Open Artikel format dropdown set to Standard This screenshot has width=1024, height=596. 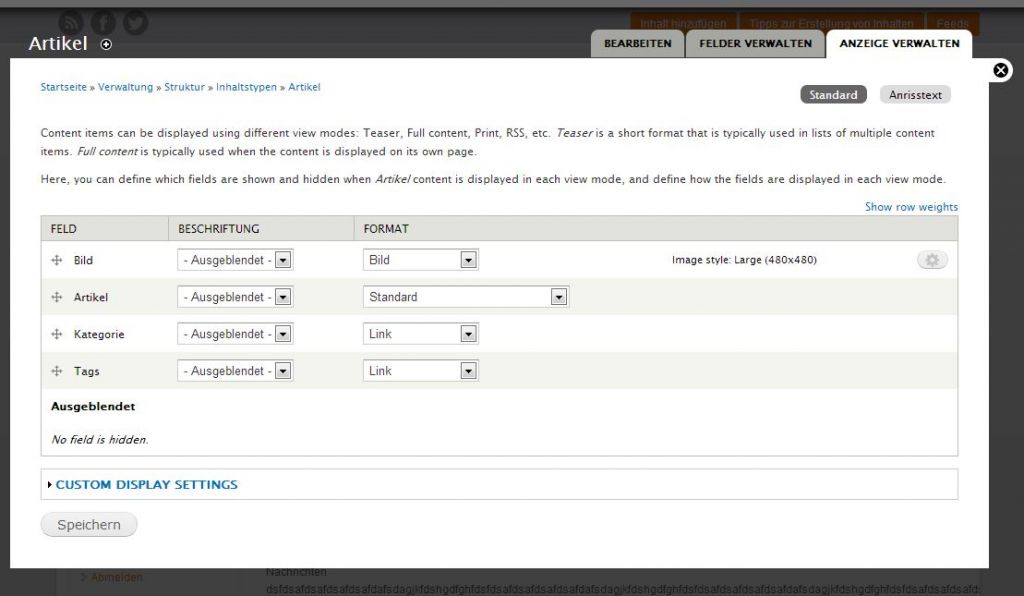(x=466, y=297)
